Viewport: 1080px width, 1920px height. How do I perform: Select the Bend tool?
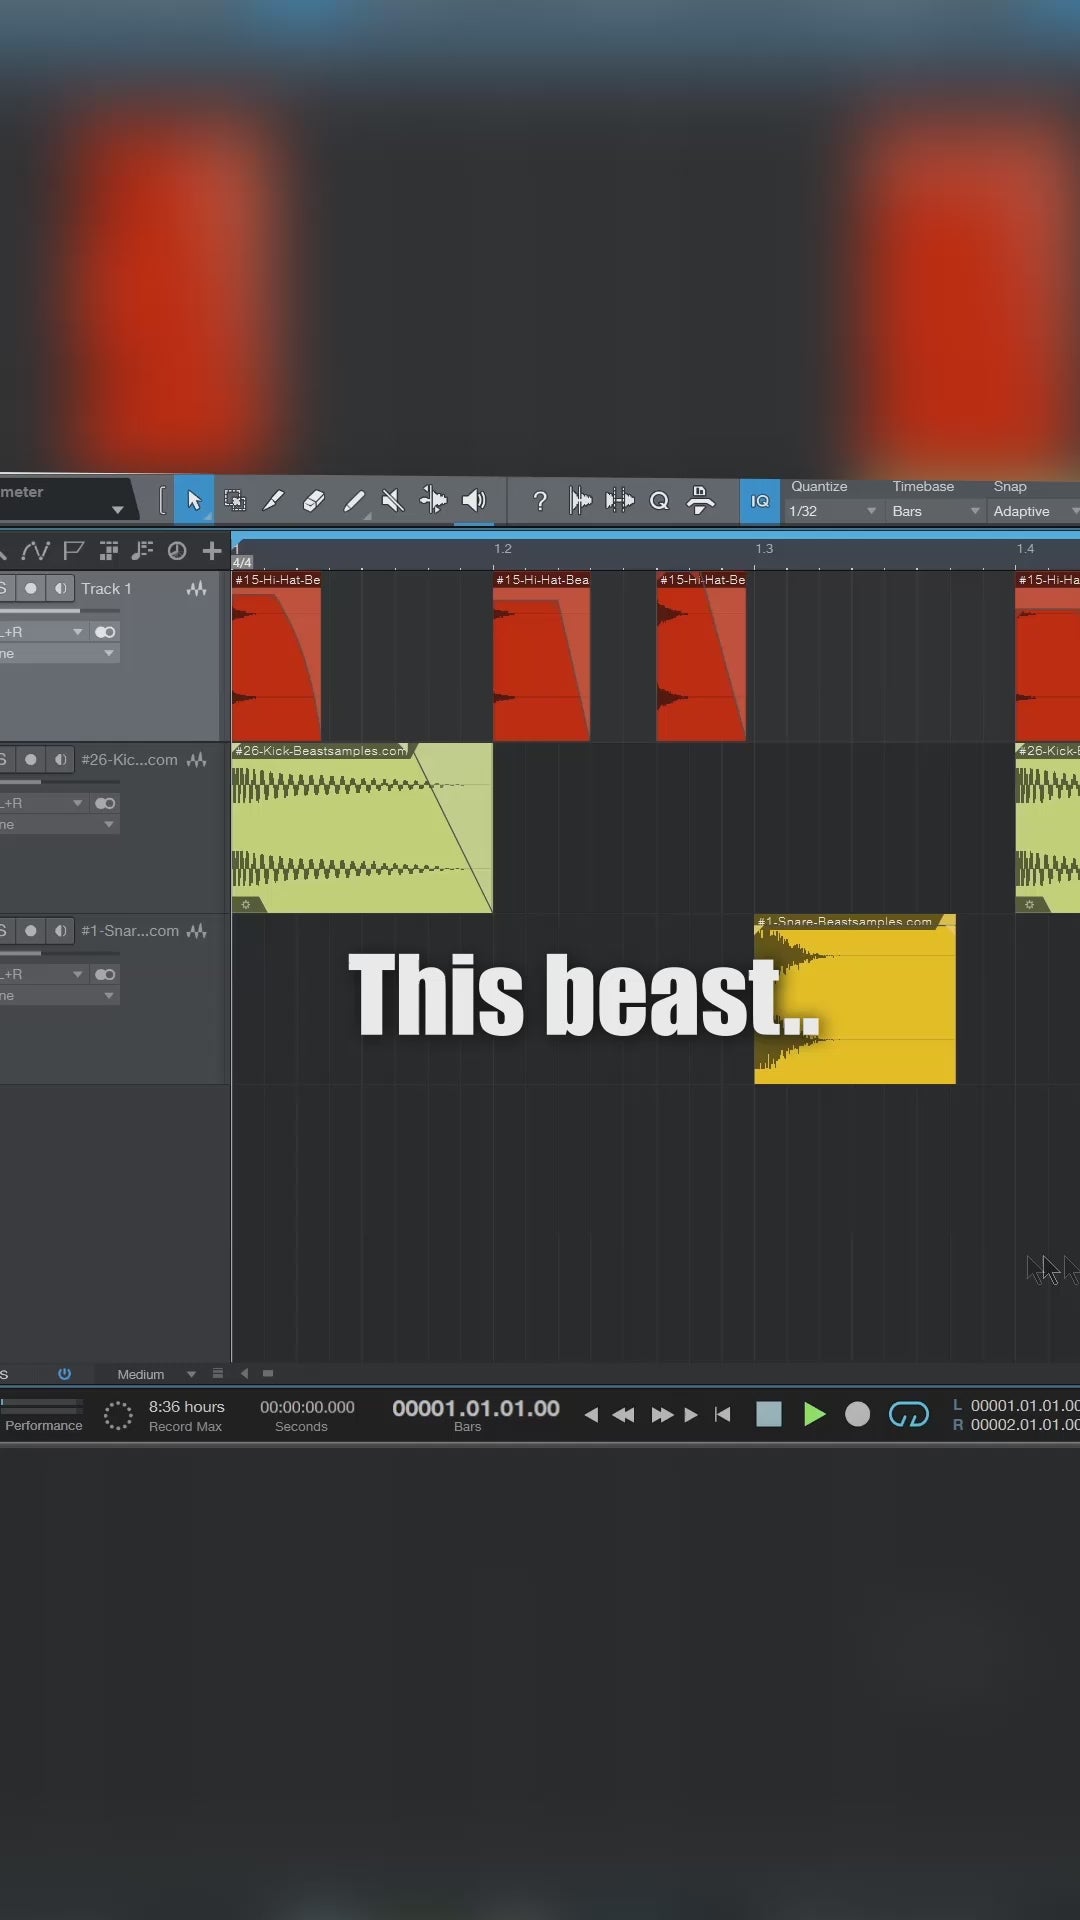tap(433, 500)
